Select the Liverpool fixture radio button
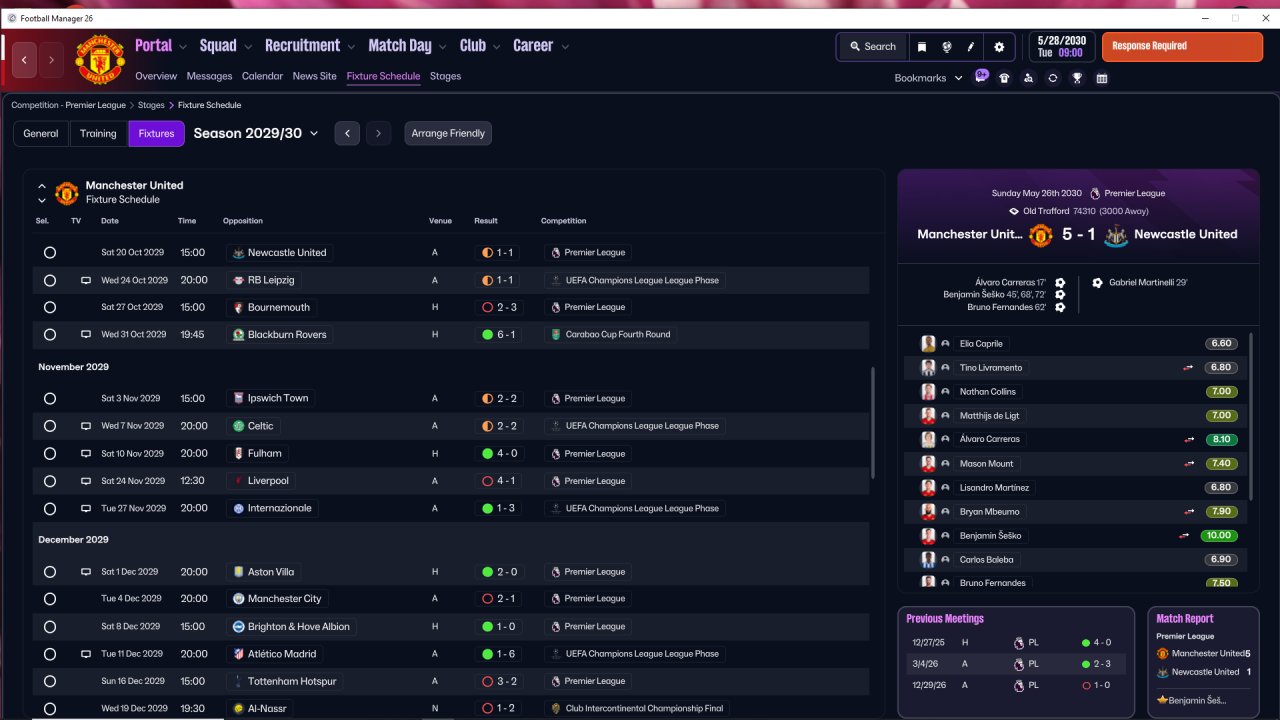The width and height of the screenshot is (1280, 720). 50,481
